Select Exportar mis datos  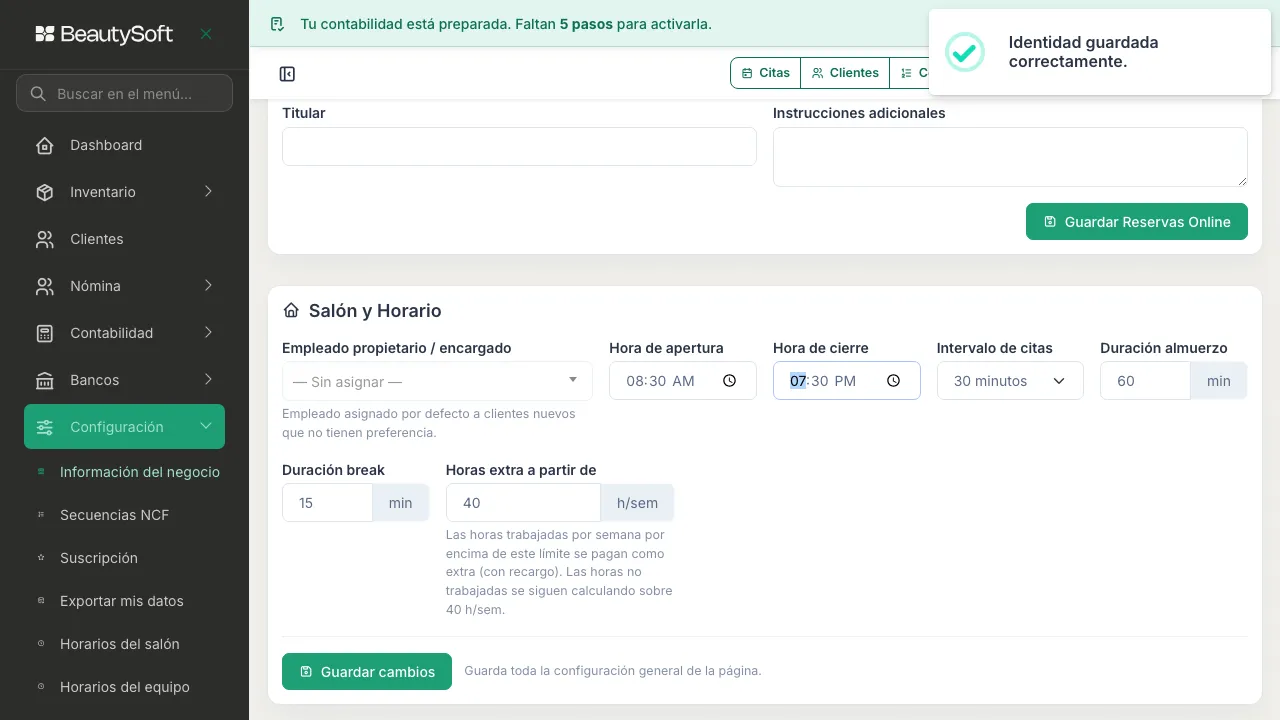pyautogui.click(x=124, y=601)
